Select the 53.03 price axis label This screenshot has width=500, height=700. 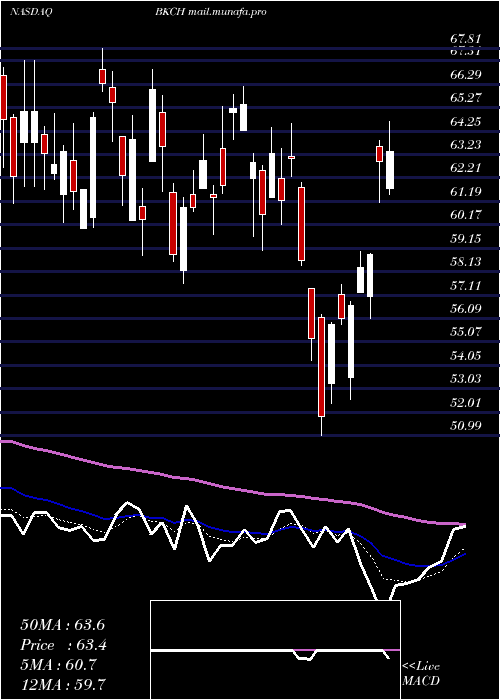pos(466,379)
